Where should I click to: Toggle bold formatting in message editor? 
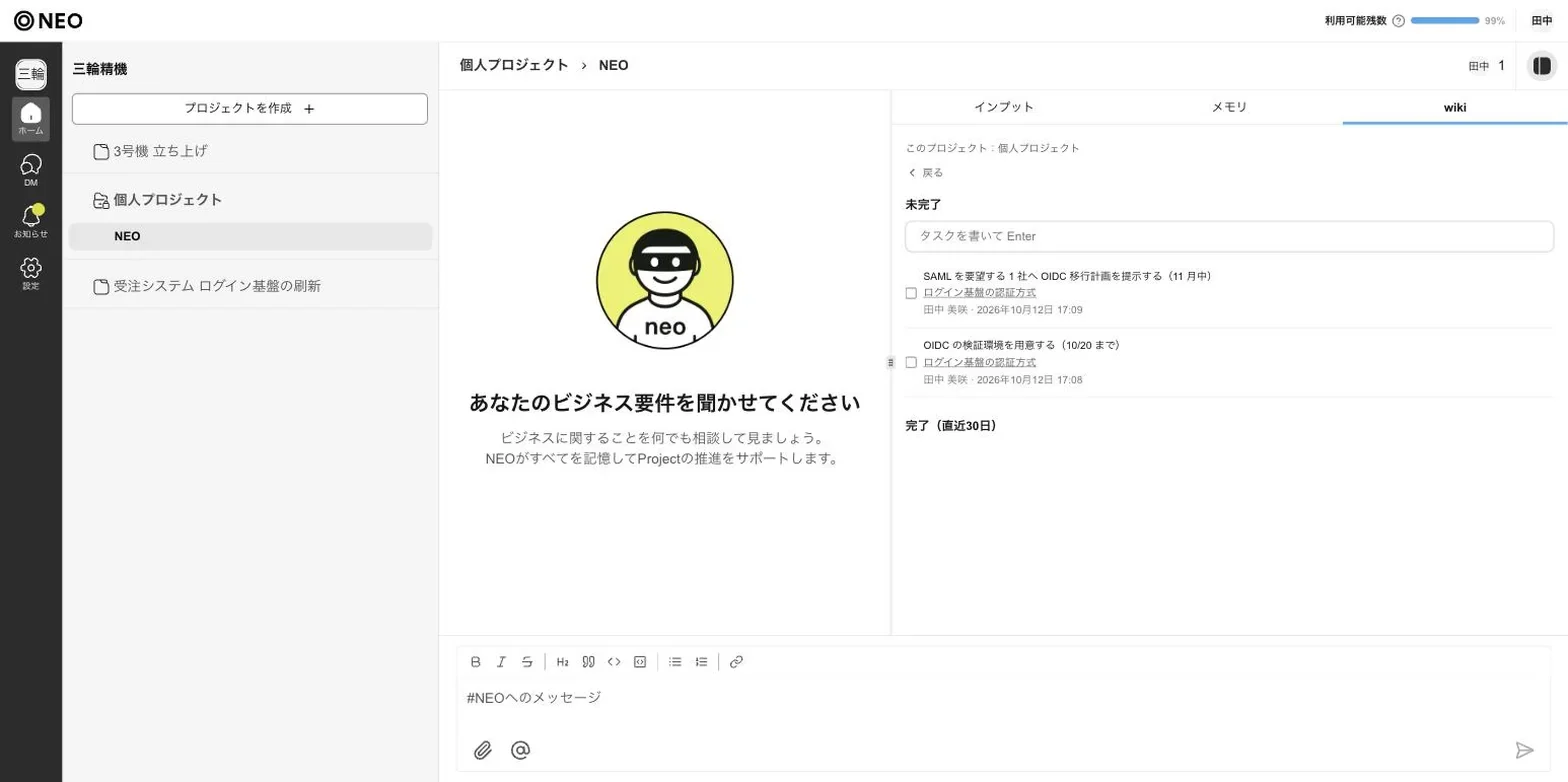click(476, 662)
